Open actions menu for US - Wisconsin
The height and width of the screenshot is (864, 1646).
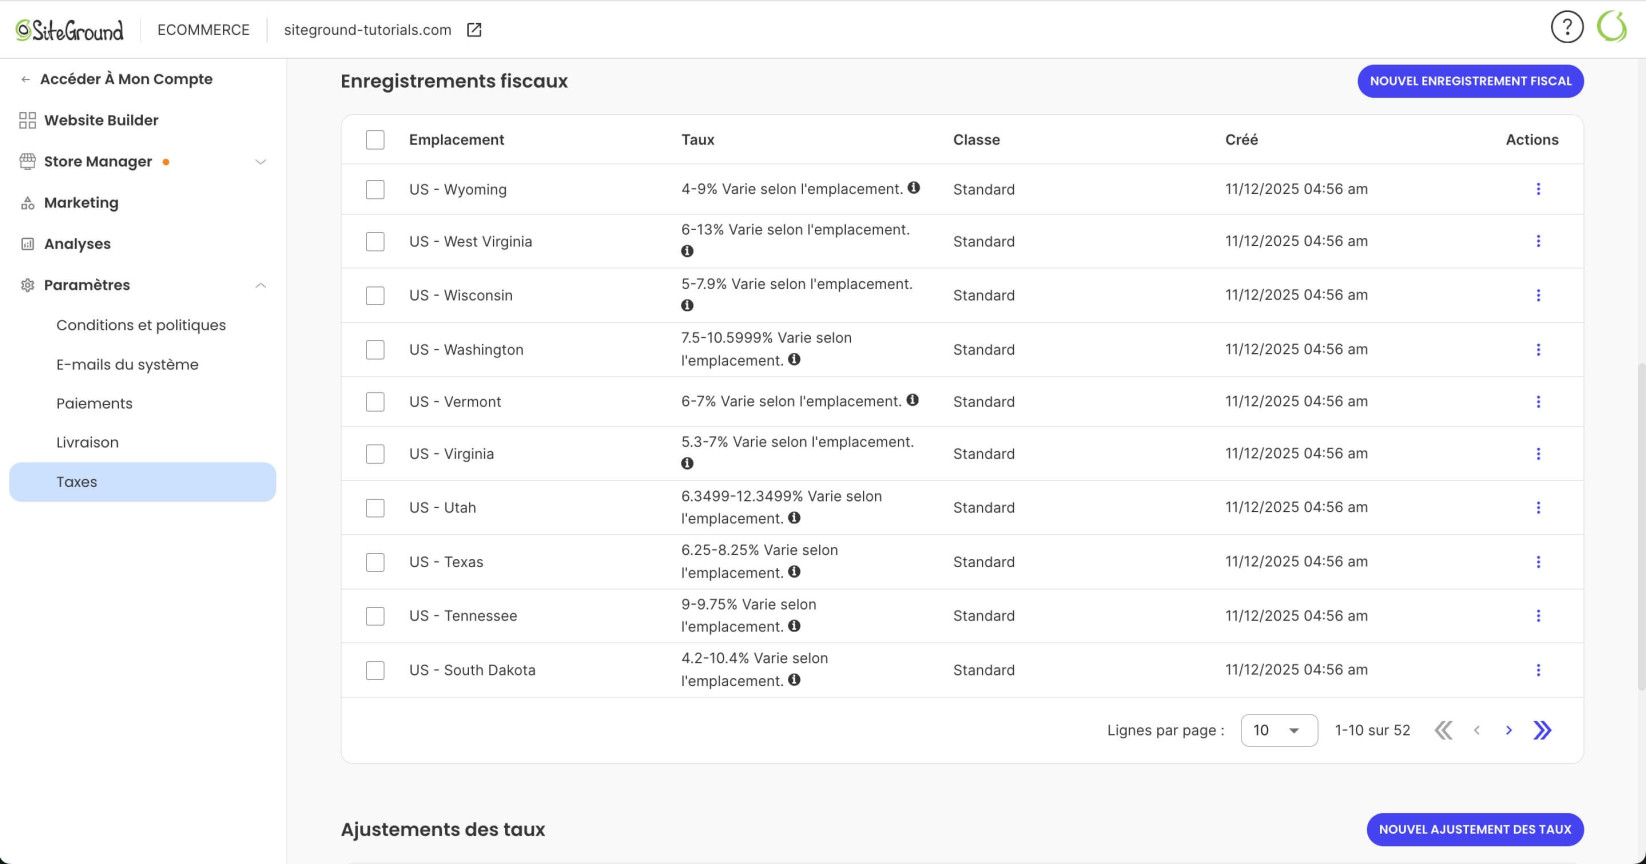click(x=1538, y=295)
